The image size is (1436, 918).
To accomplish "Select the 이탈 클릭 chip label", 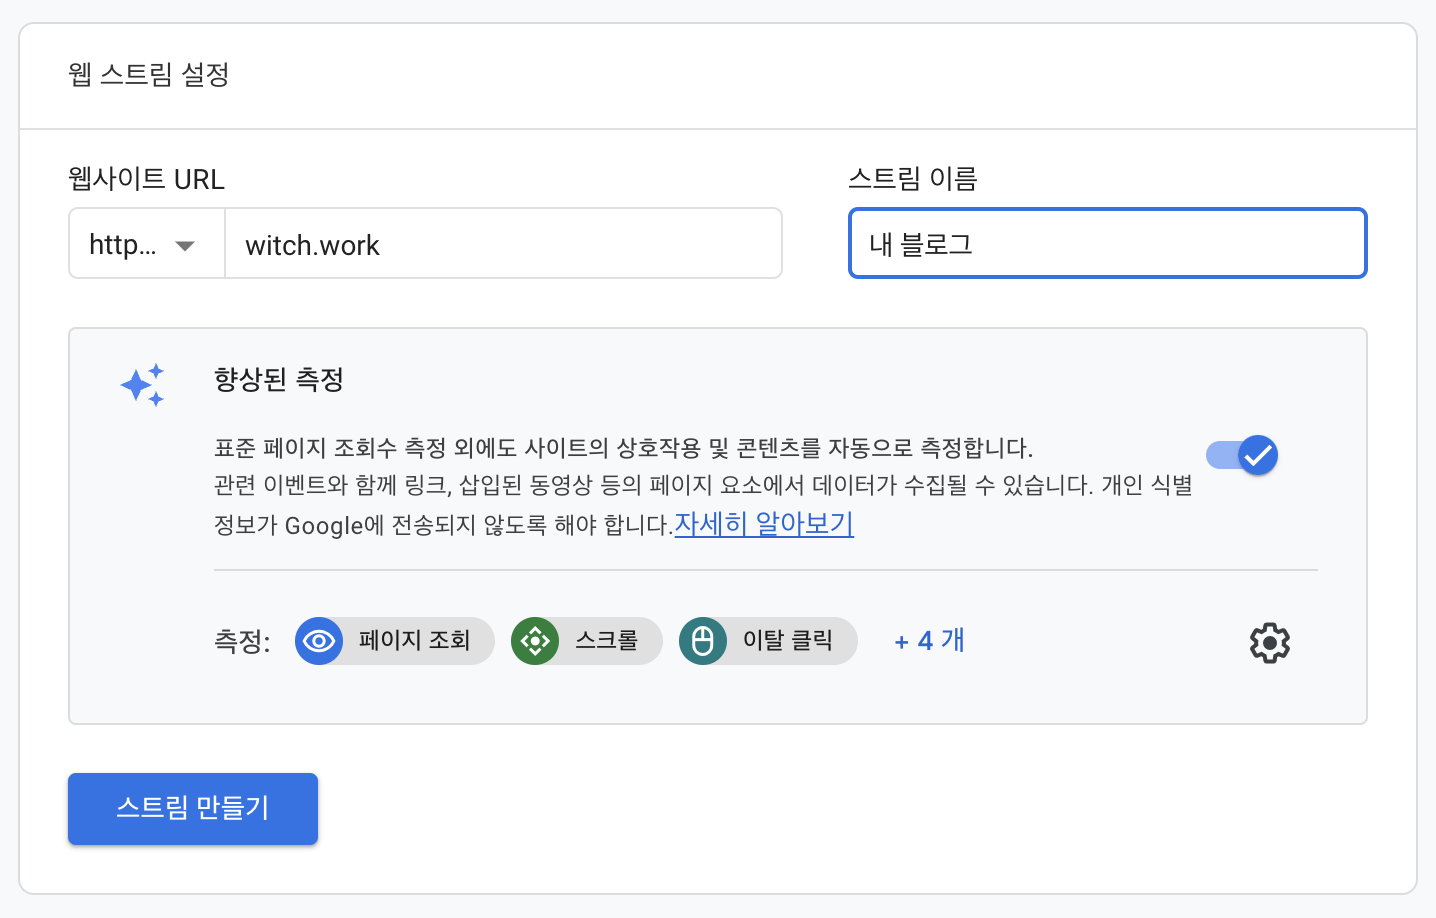I will (787, 641).
